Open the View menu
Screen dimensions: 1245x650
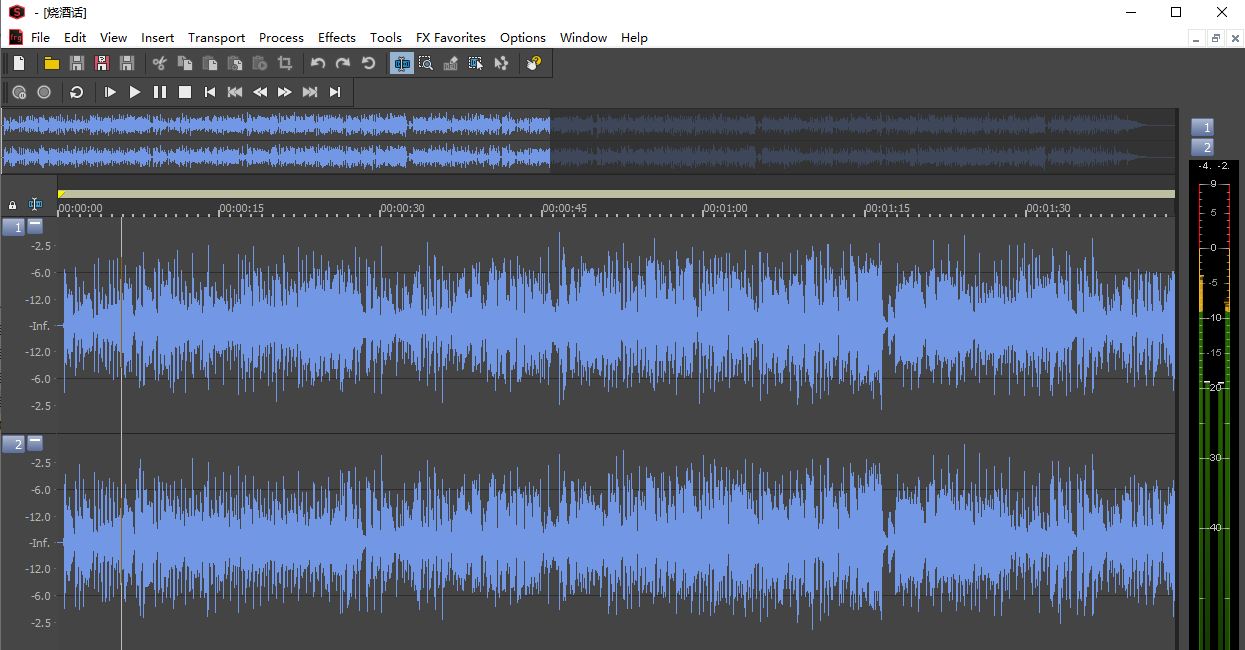(x=114, y=37)
